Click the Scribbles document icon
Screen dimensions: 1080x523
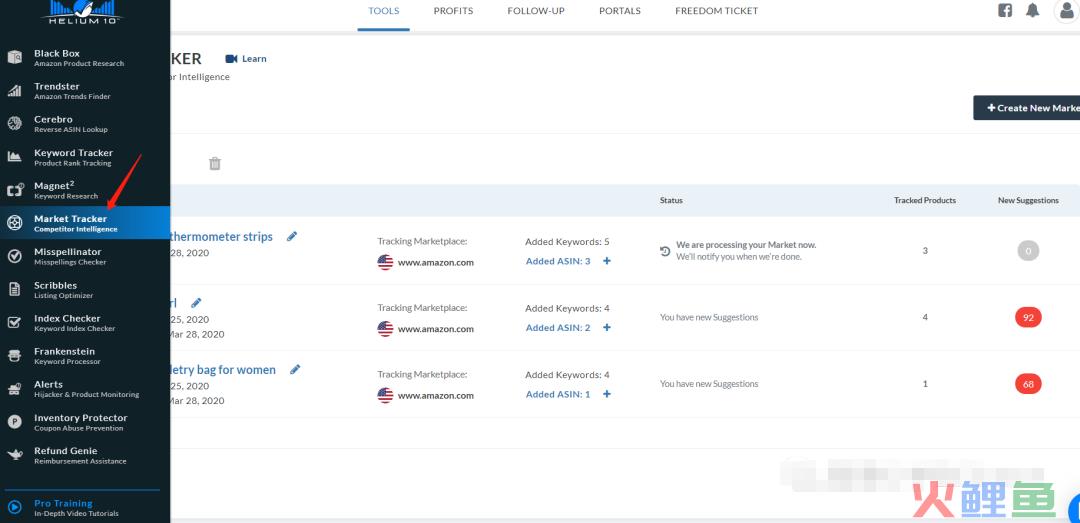14,289
